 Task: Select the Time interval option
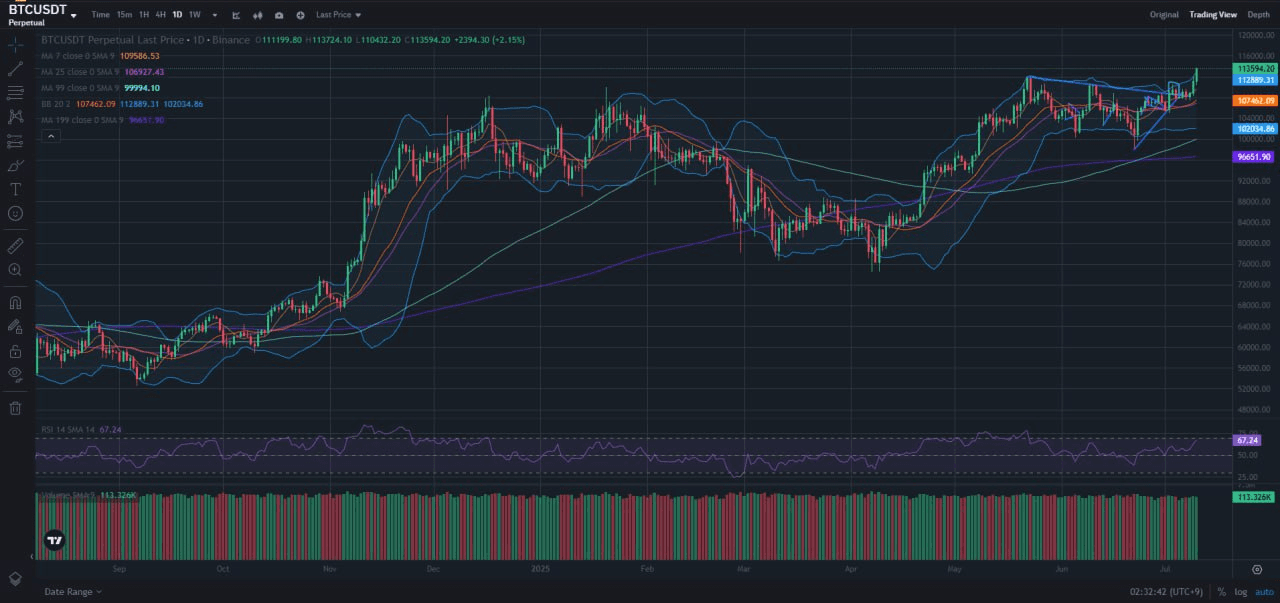pos(100,15)
